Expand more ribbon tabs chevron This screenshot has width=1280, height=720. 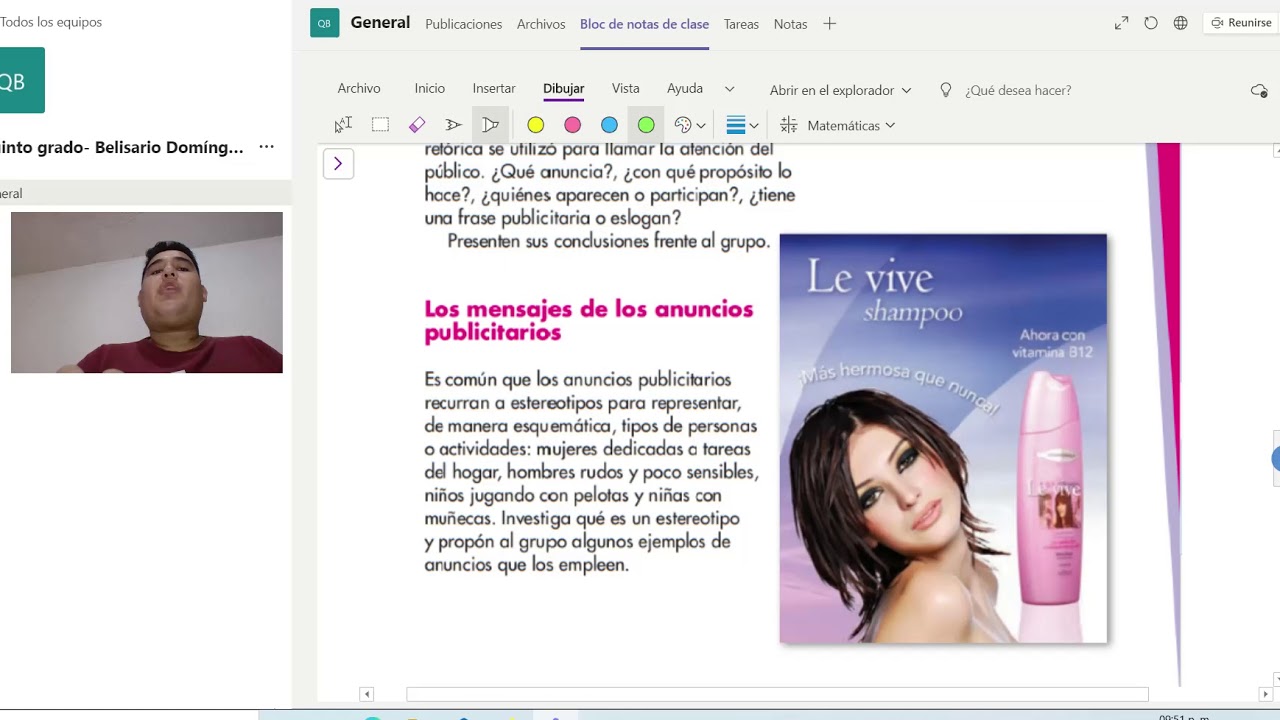pyautogui.click(x=730, y=89)
